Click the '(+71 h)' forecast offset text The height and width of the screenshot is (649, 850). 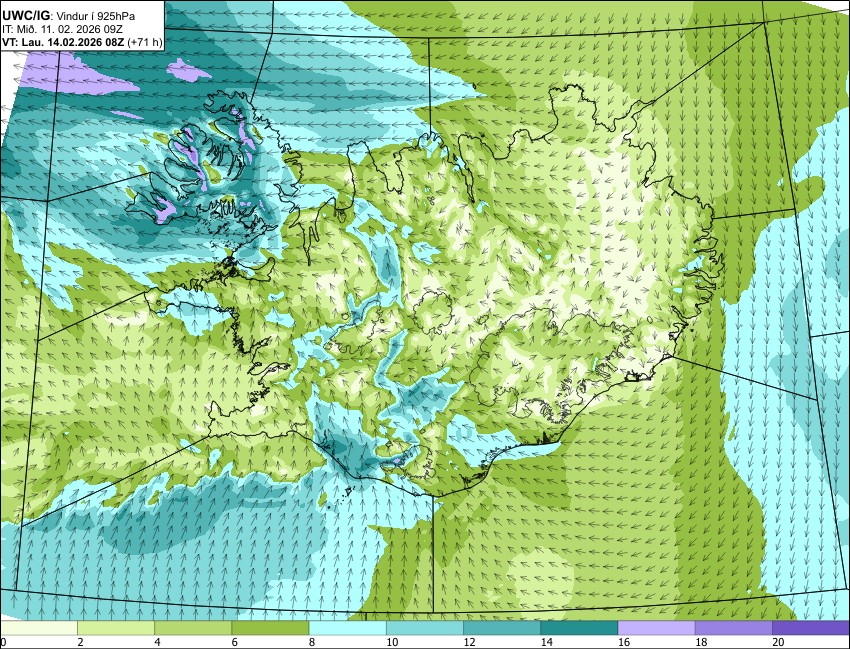[x=144, y=42]
